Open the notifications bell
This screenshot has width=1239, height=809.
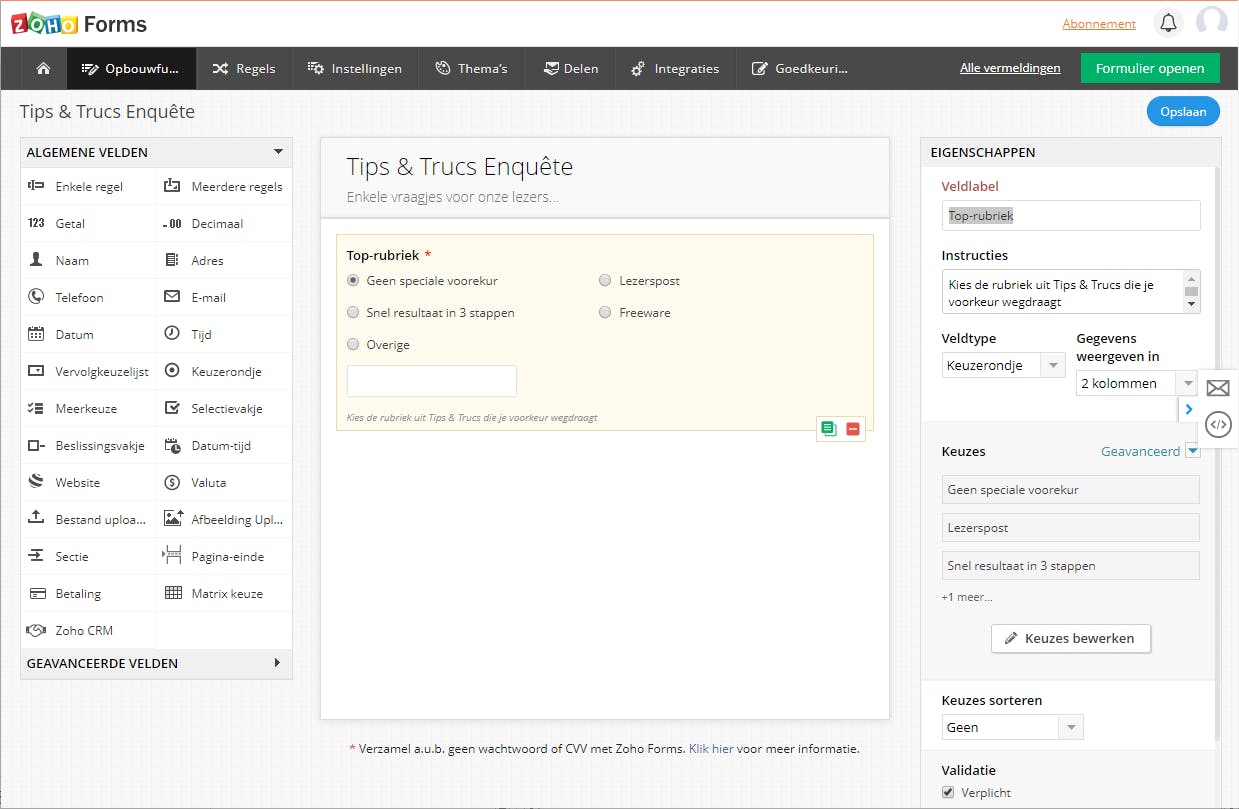(1168, 23)
